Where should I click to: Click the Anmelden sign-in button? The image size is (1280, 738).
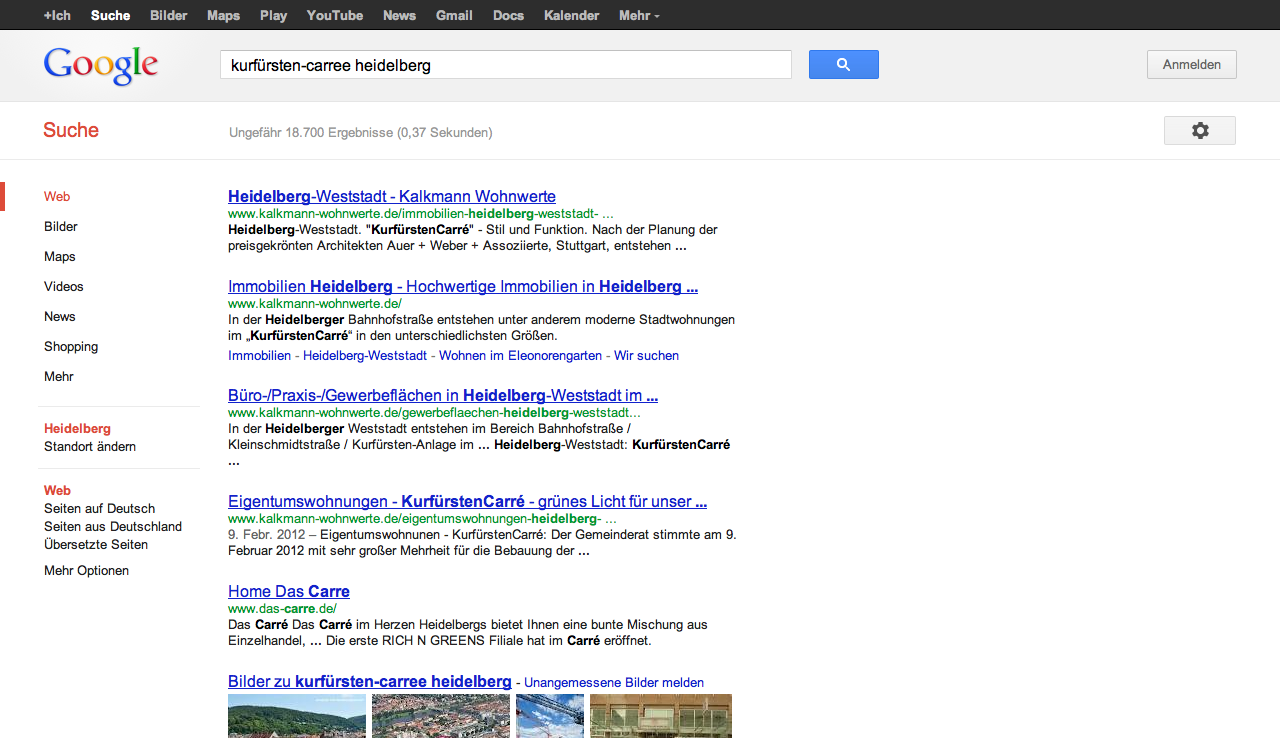[1192, 64]
